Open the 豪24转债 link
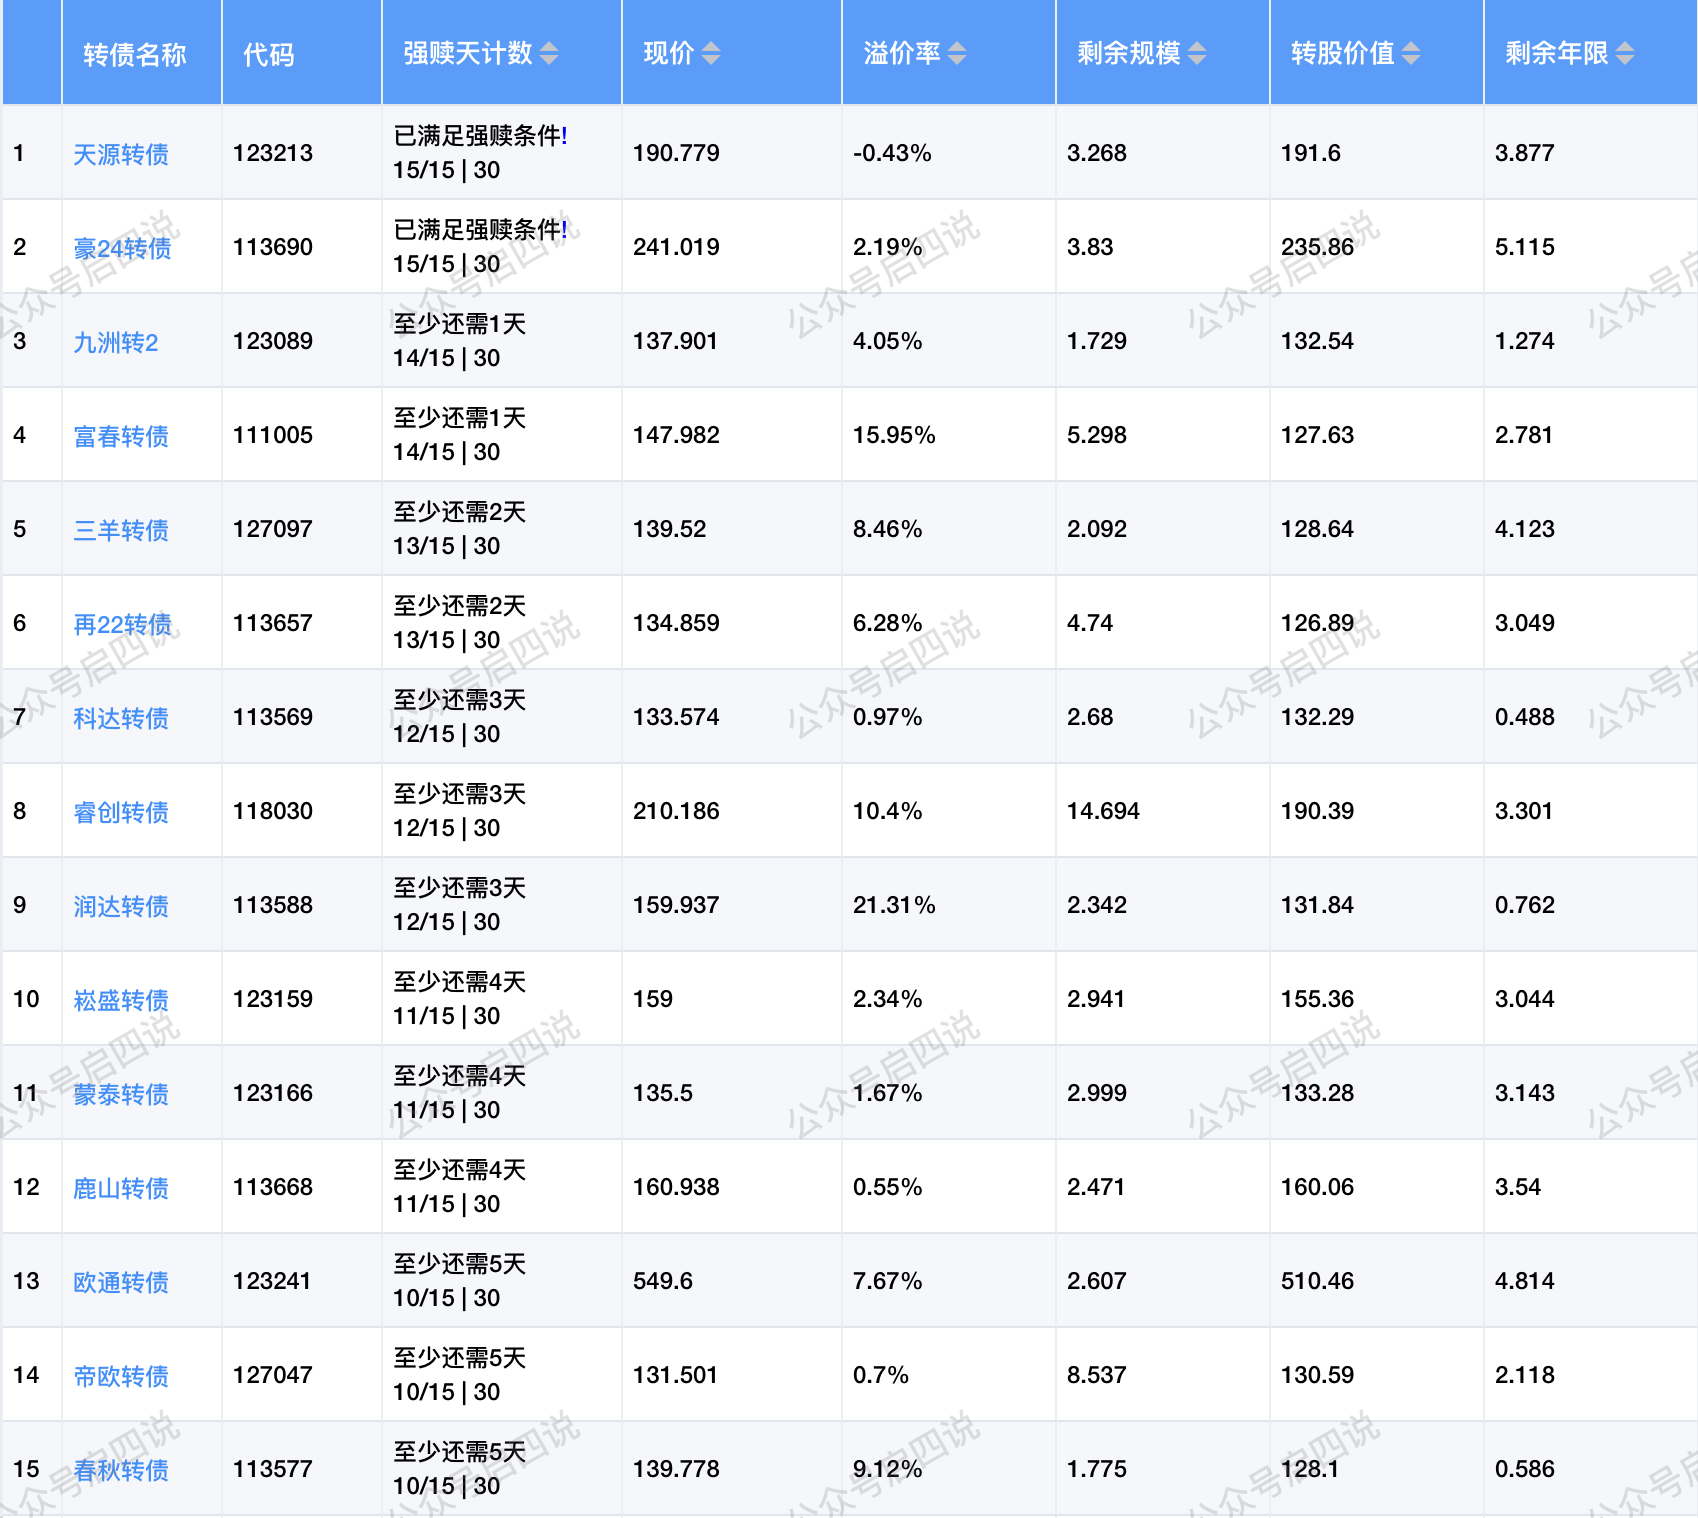Screen dimensions: 1698x1518 (122, 248)
